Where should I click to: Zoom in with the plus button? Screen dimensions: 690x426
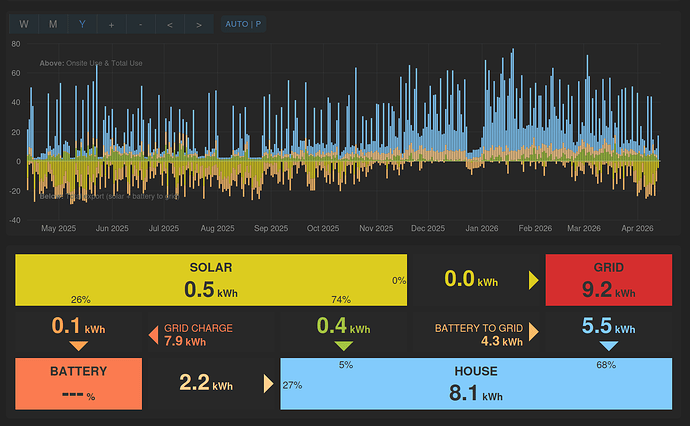[111, 24]
